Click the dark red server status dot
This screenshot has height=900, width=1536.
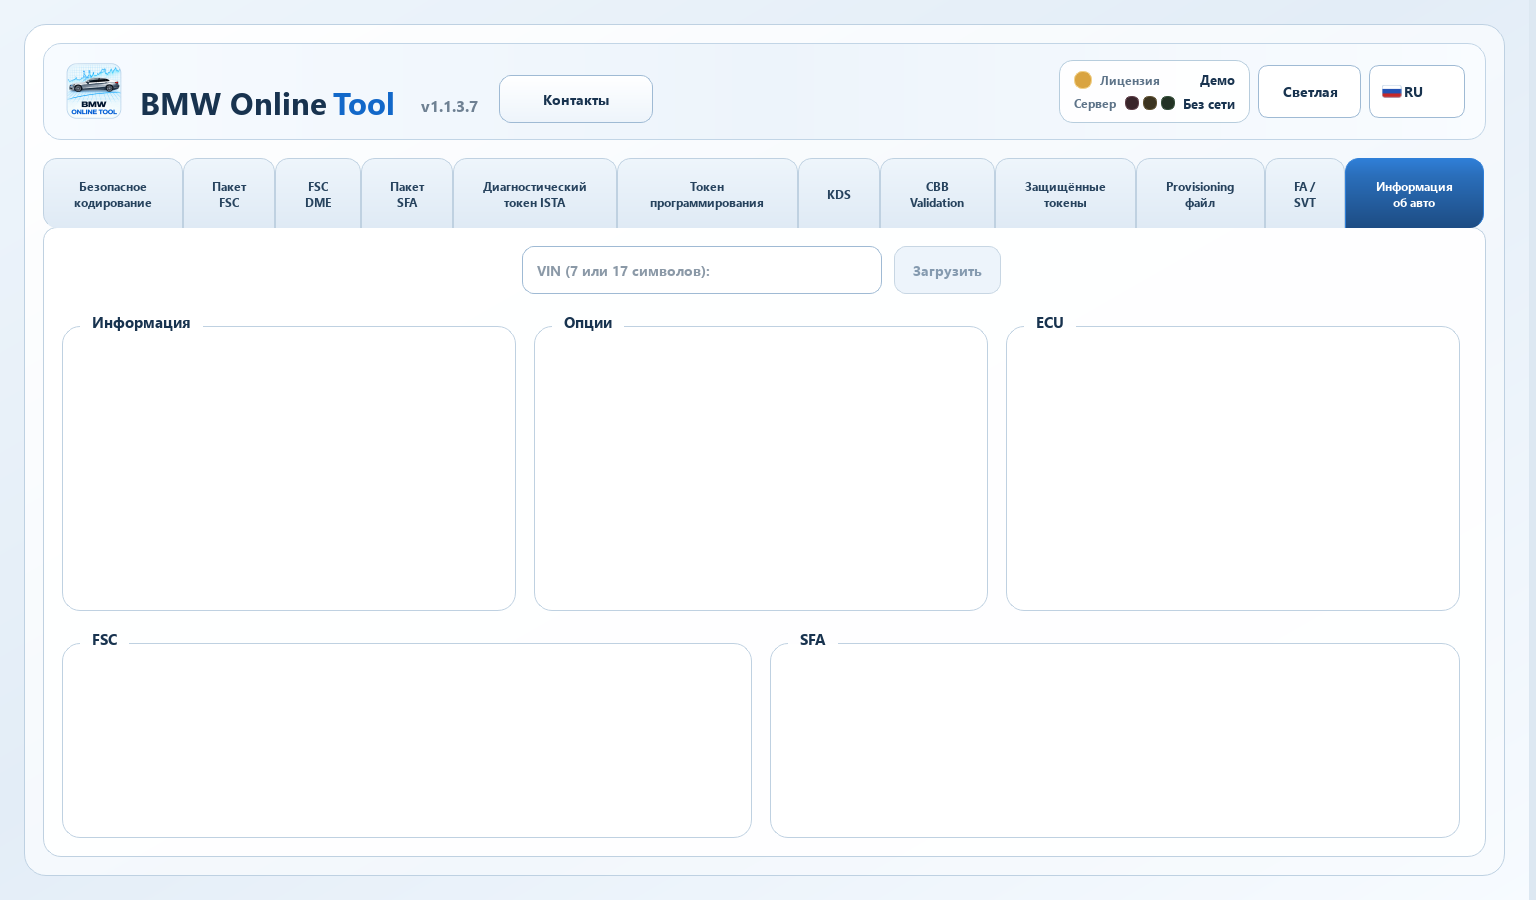tap(1132, 103)
